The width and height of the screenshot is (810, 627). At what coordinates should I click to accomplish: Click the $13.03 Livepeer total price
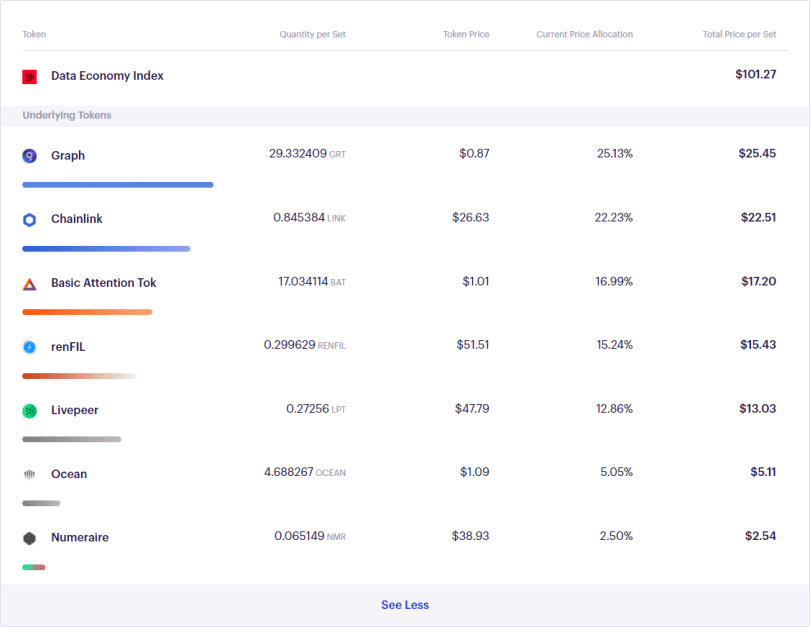(x=758, y=409)
